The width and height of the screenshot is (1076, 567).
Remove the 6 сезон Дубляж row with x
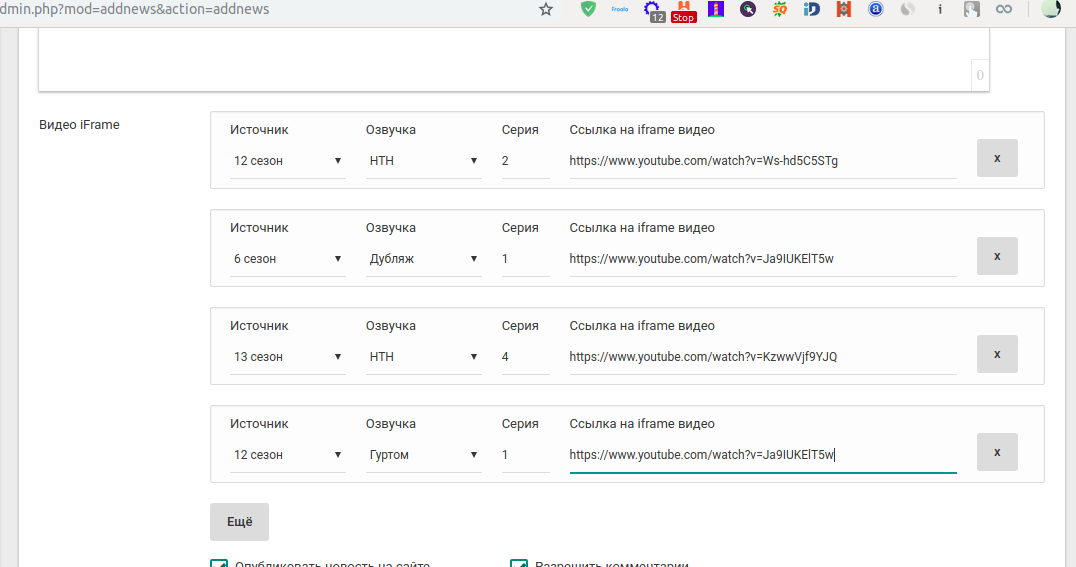997,256
